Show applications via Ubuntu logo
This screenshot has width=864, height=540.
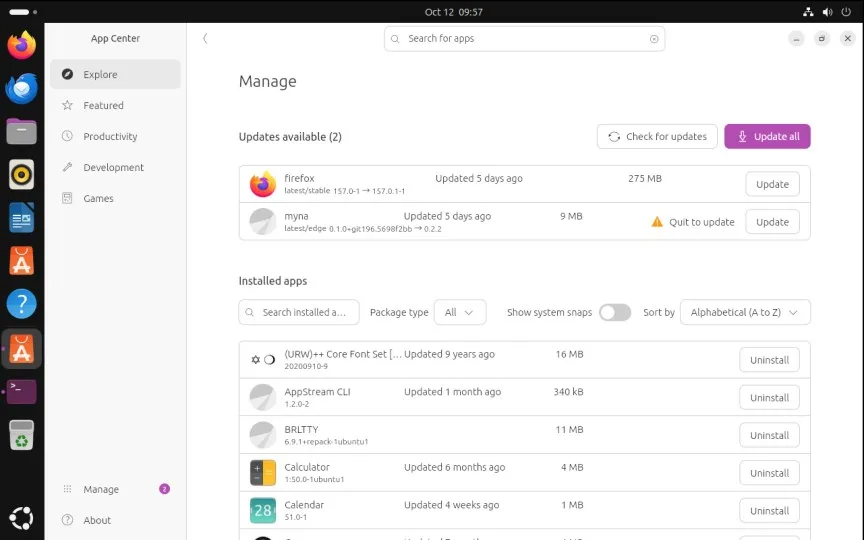(21, 518)
